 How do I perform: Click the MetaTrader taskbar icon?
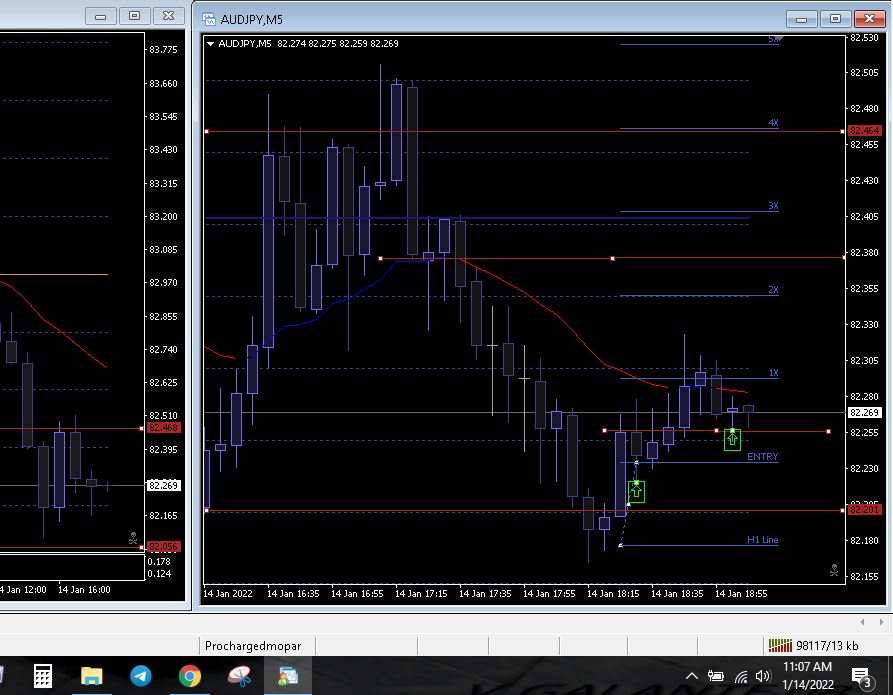[288, 676]
